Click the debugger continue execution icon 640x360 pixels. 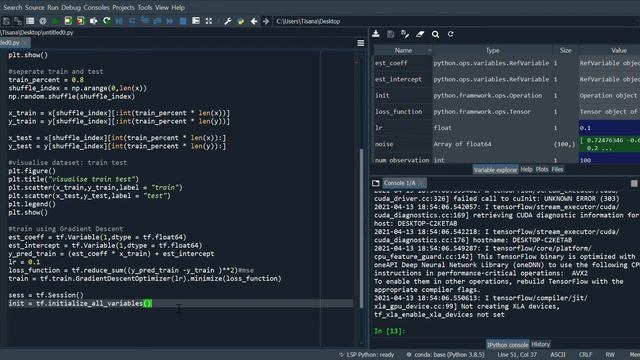coord(170,21)
